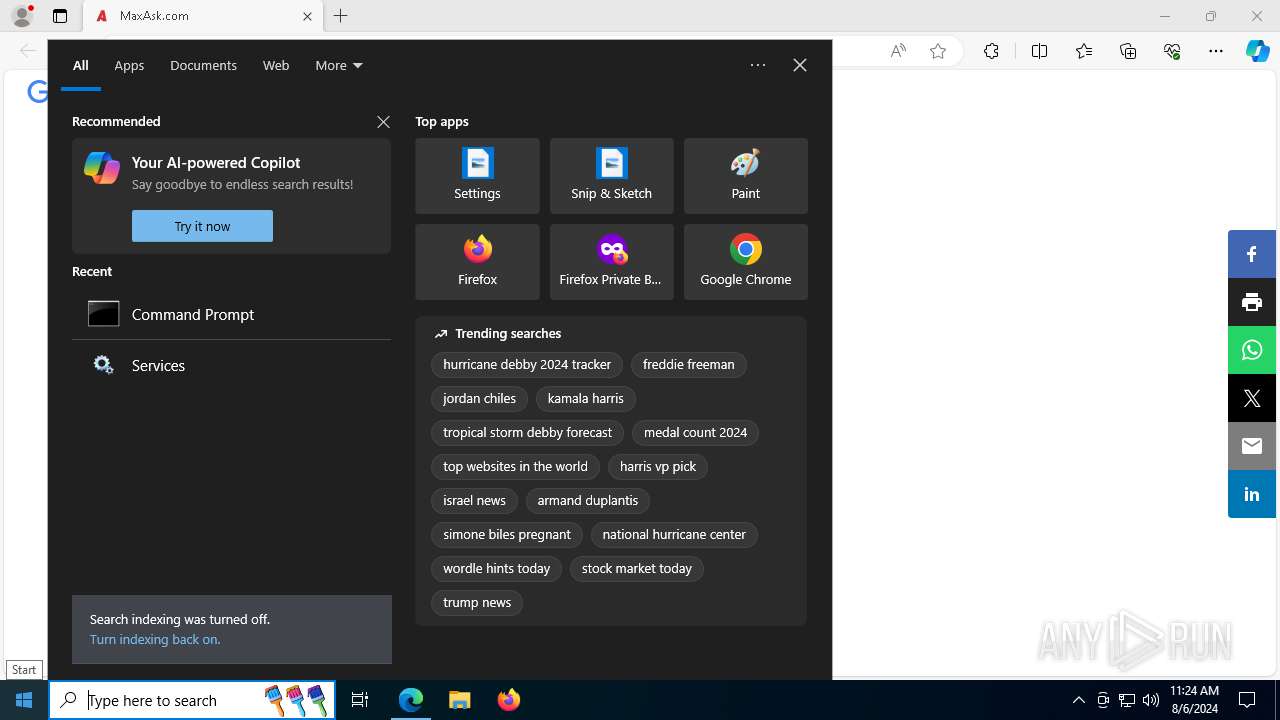
Task: Open Edge Collections
Action: (x=1128, y=51)
